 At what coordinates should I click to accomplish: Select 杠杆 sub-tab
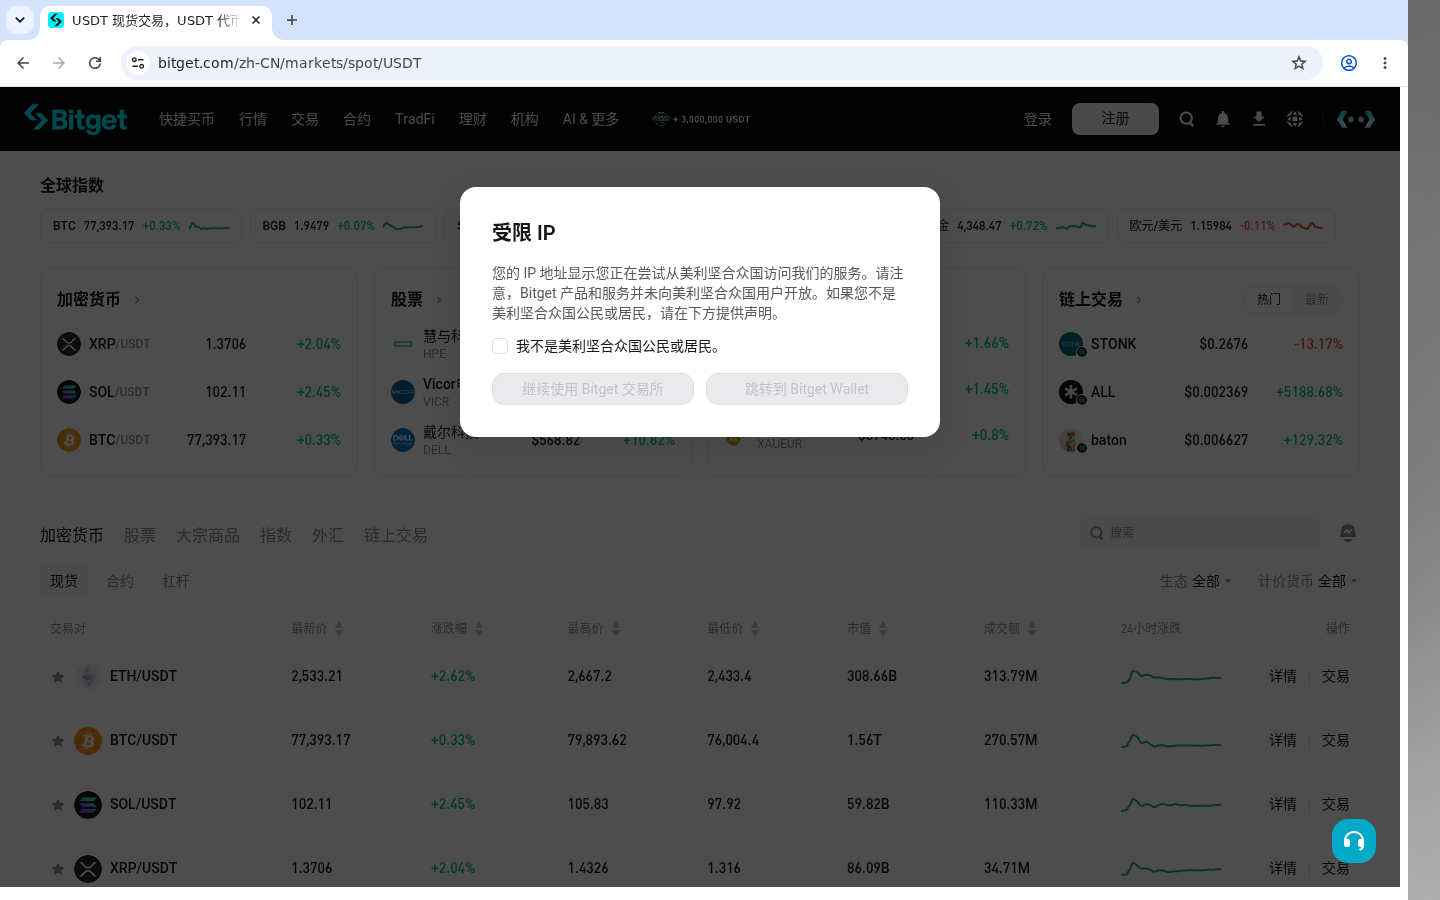[x=176, y=581]
